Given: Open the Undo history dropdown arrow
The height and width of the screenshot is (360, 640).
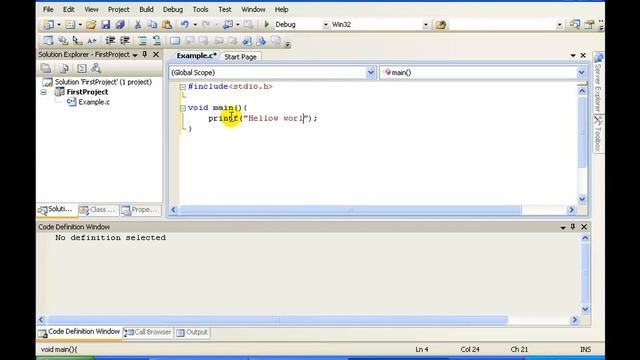Looking at the screenshot, I should coord(195,24).
